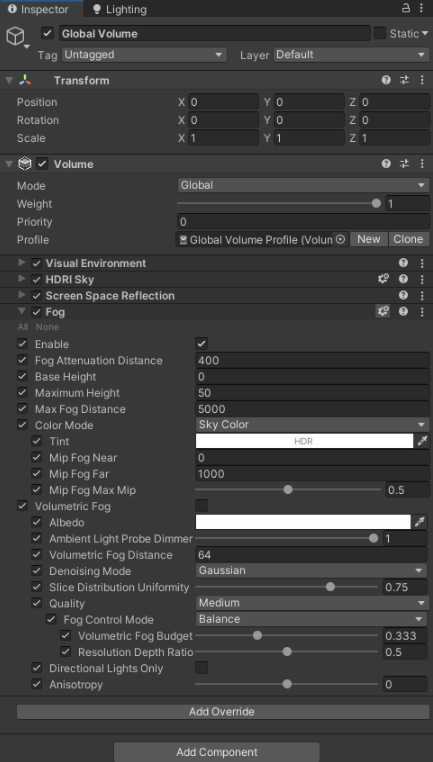Click the Tint HDR color swatch
Viewport: 433px width, 762px height.
point(304,441)
